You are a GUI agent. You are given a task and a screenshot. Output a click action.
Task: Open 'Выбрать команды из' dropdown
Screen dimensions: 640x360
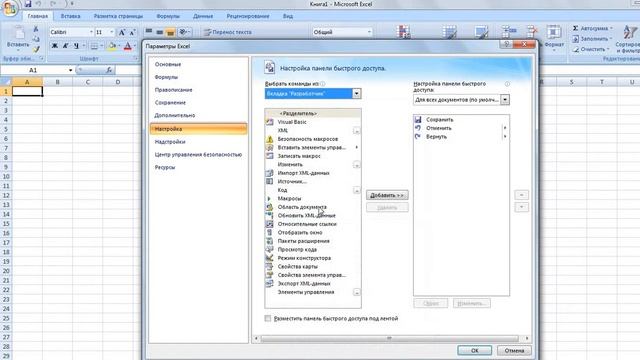pyautogui.click(x=356, y=93)
